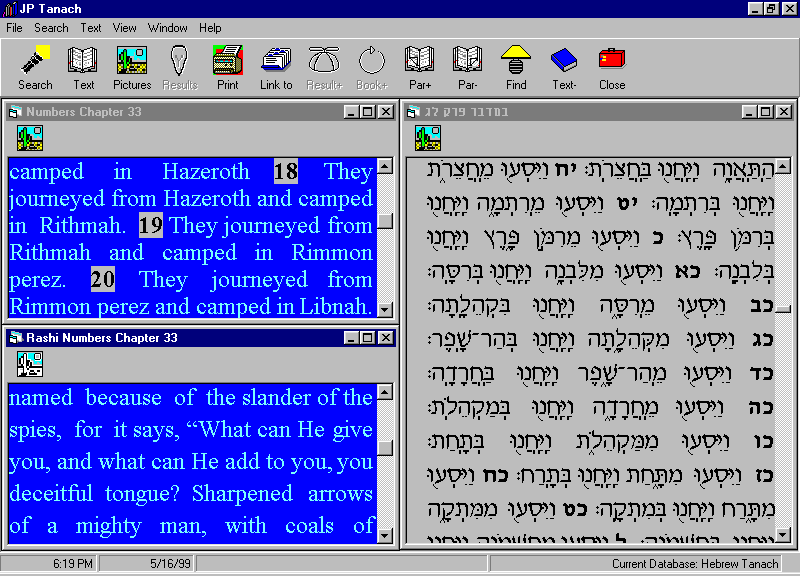Close the Rashi Numbers Chapter 33 window

point(386,338)
